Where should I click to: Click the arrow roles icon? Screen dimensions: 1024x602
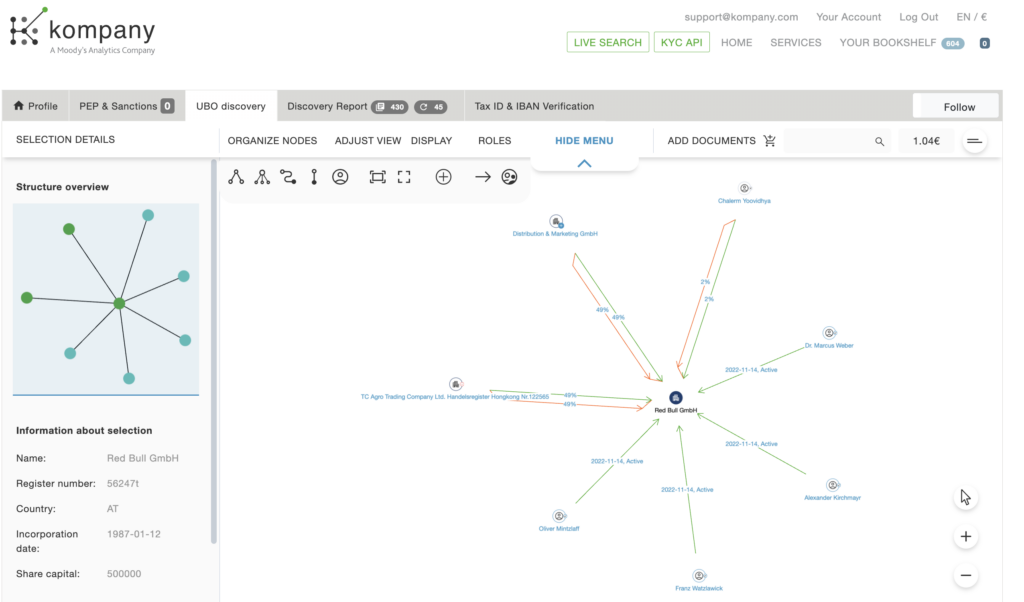482,177
